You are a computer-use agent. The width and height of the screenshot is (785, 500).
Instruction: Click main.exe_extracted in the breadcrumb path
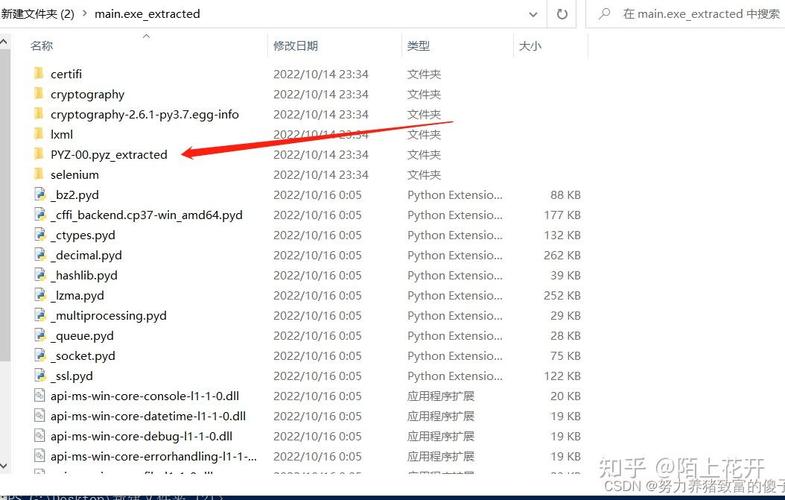pos(147,14)
